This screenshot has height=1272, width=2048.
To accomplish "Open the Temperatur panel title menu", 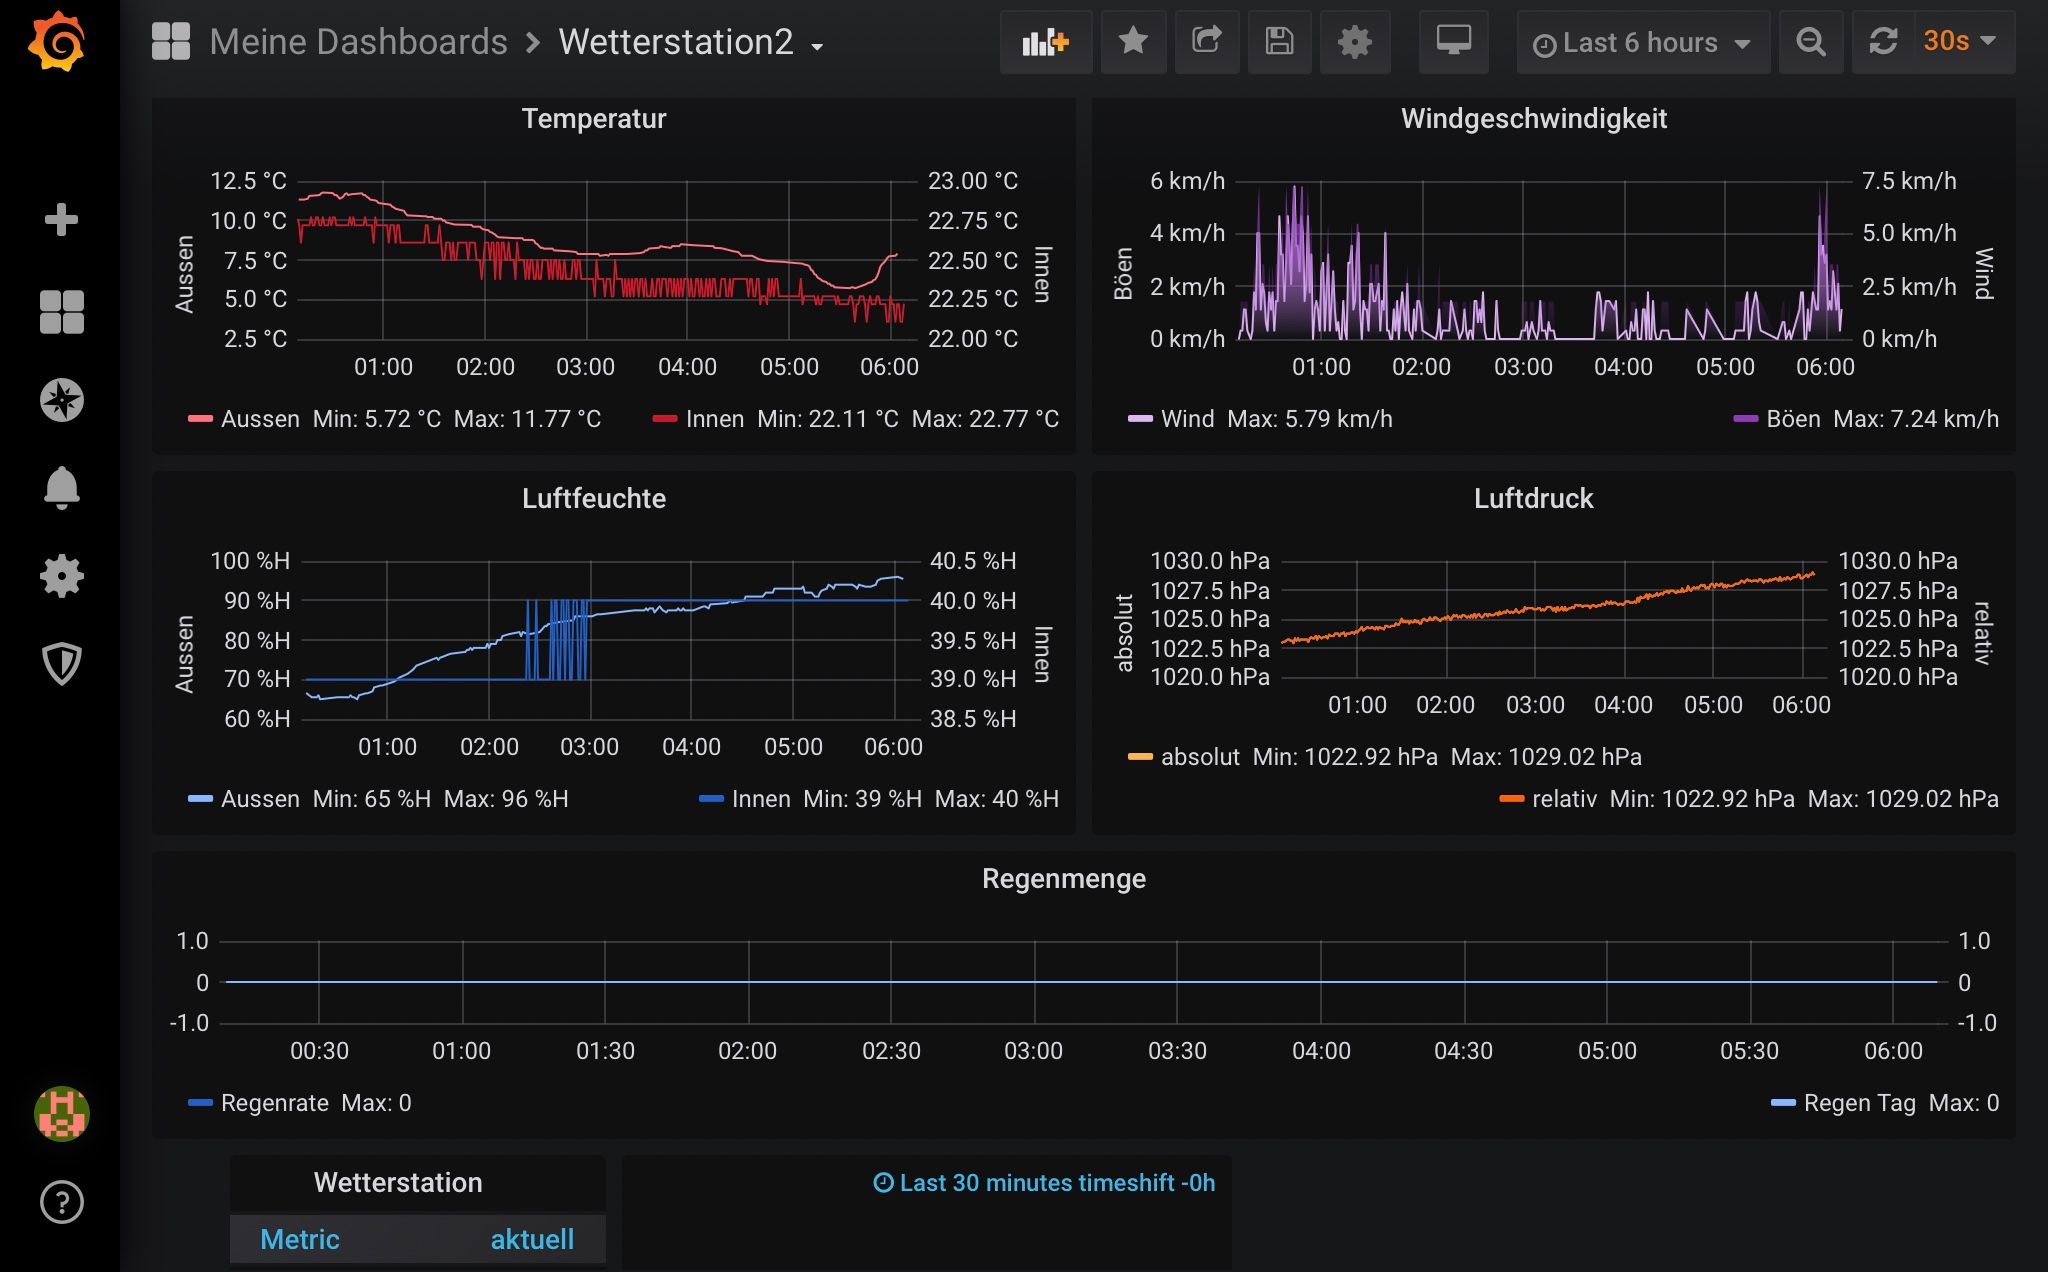I will (593, 119).
